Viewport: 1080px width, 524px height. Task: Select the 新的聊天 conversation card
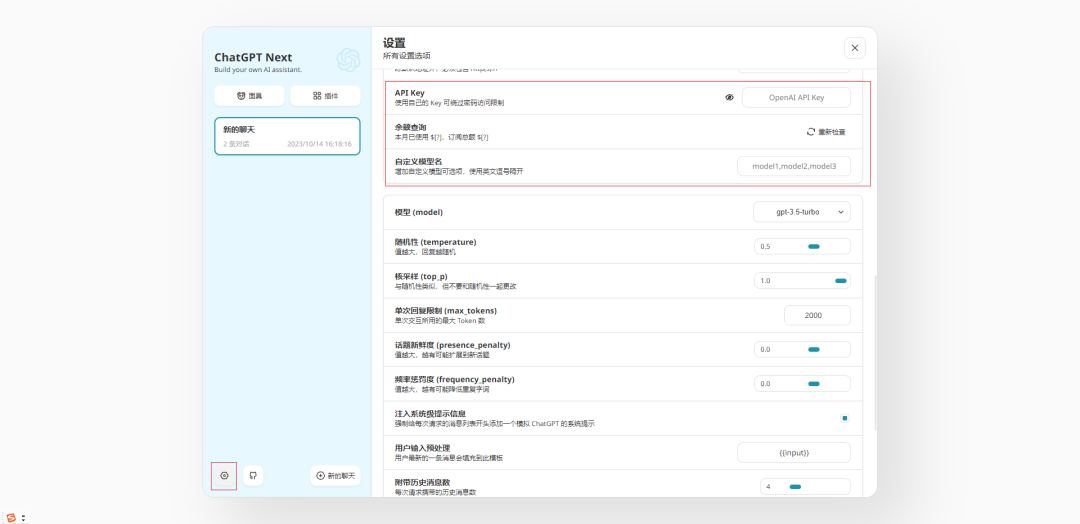coord(287,136)
